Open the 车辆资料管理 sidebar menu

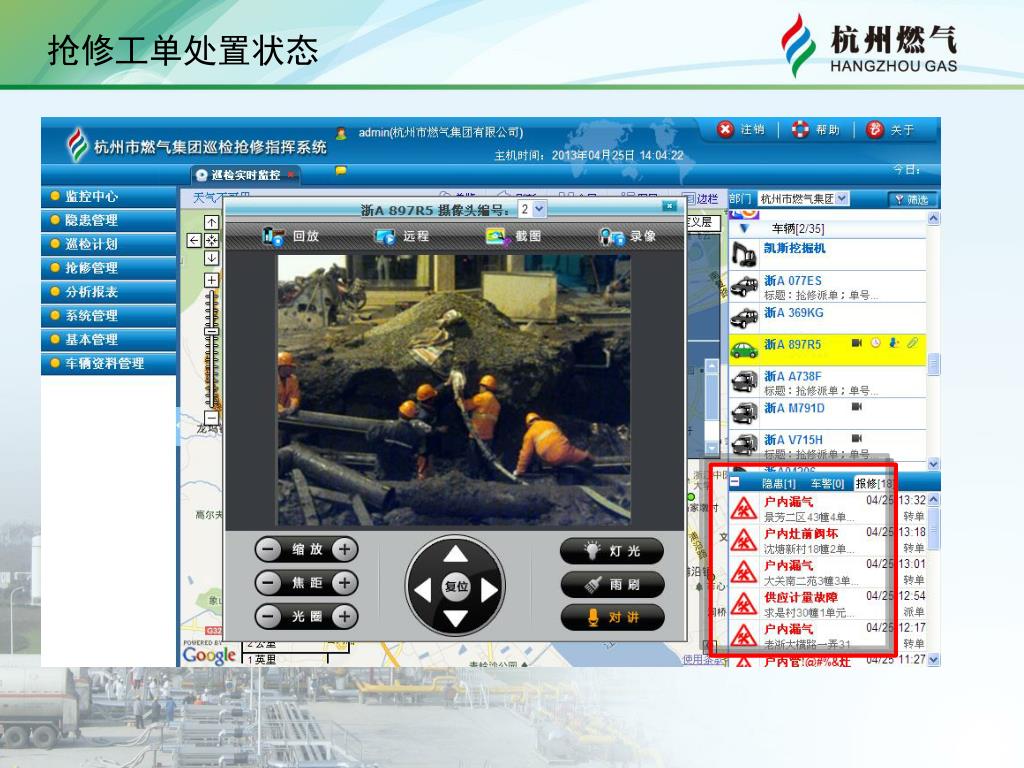(108, 363)
